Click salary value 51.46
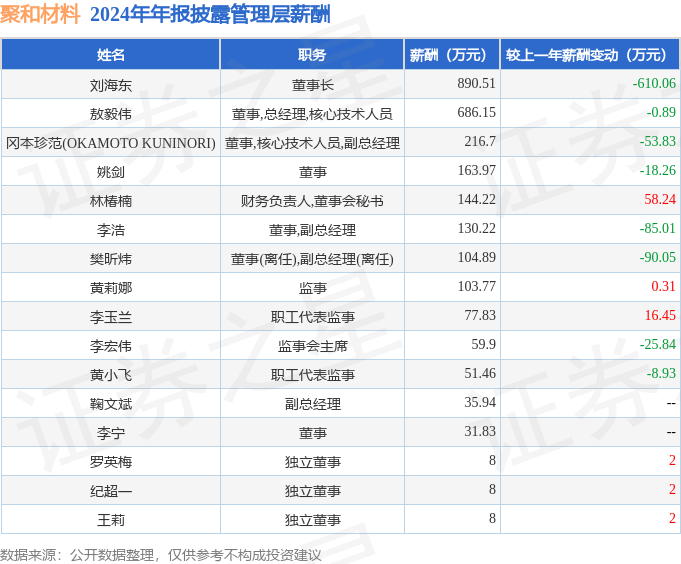This screenshot has height=564, width=681. [480, 373]
